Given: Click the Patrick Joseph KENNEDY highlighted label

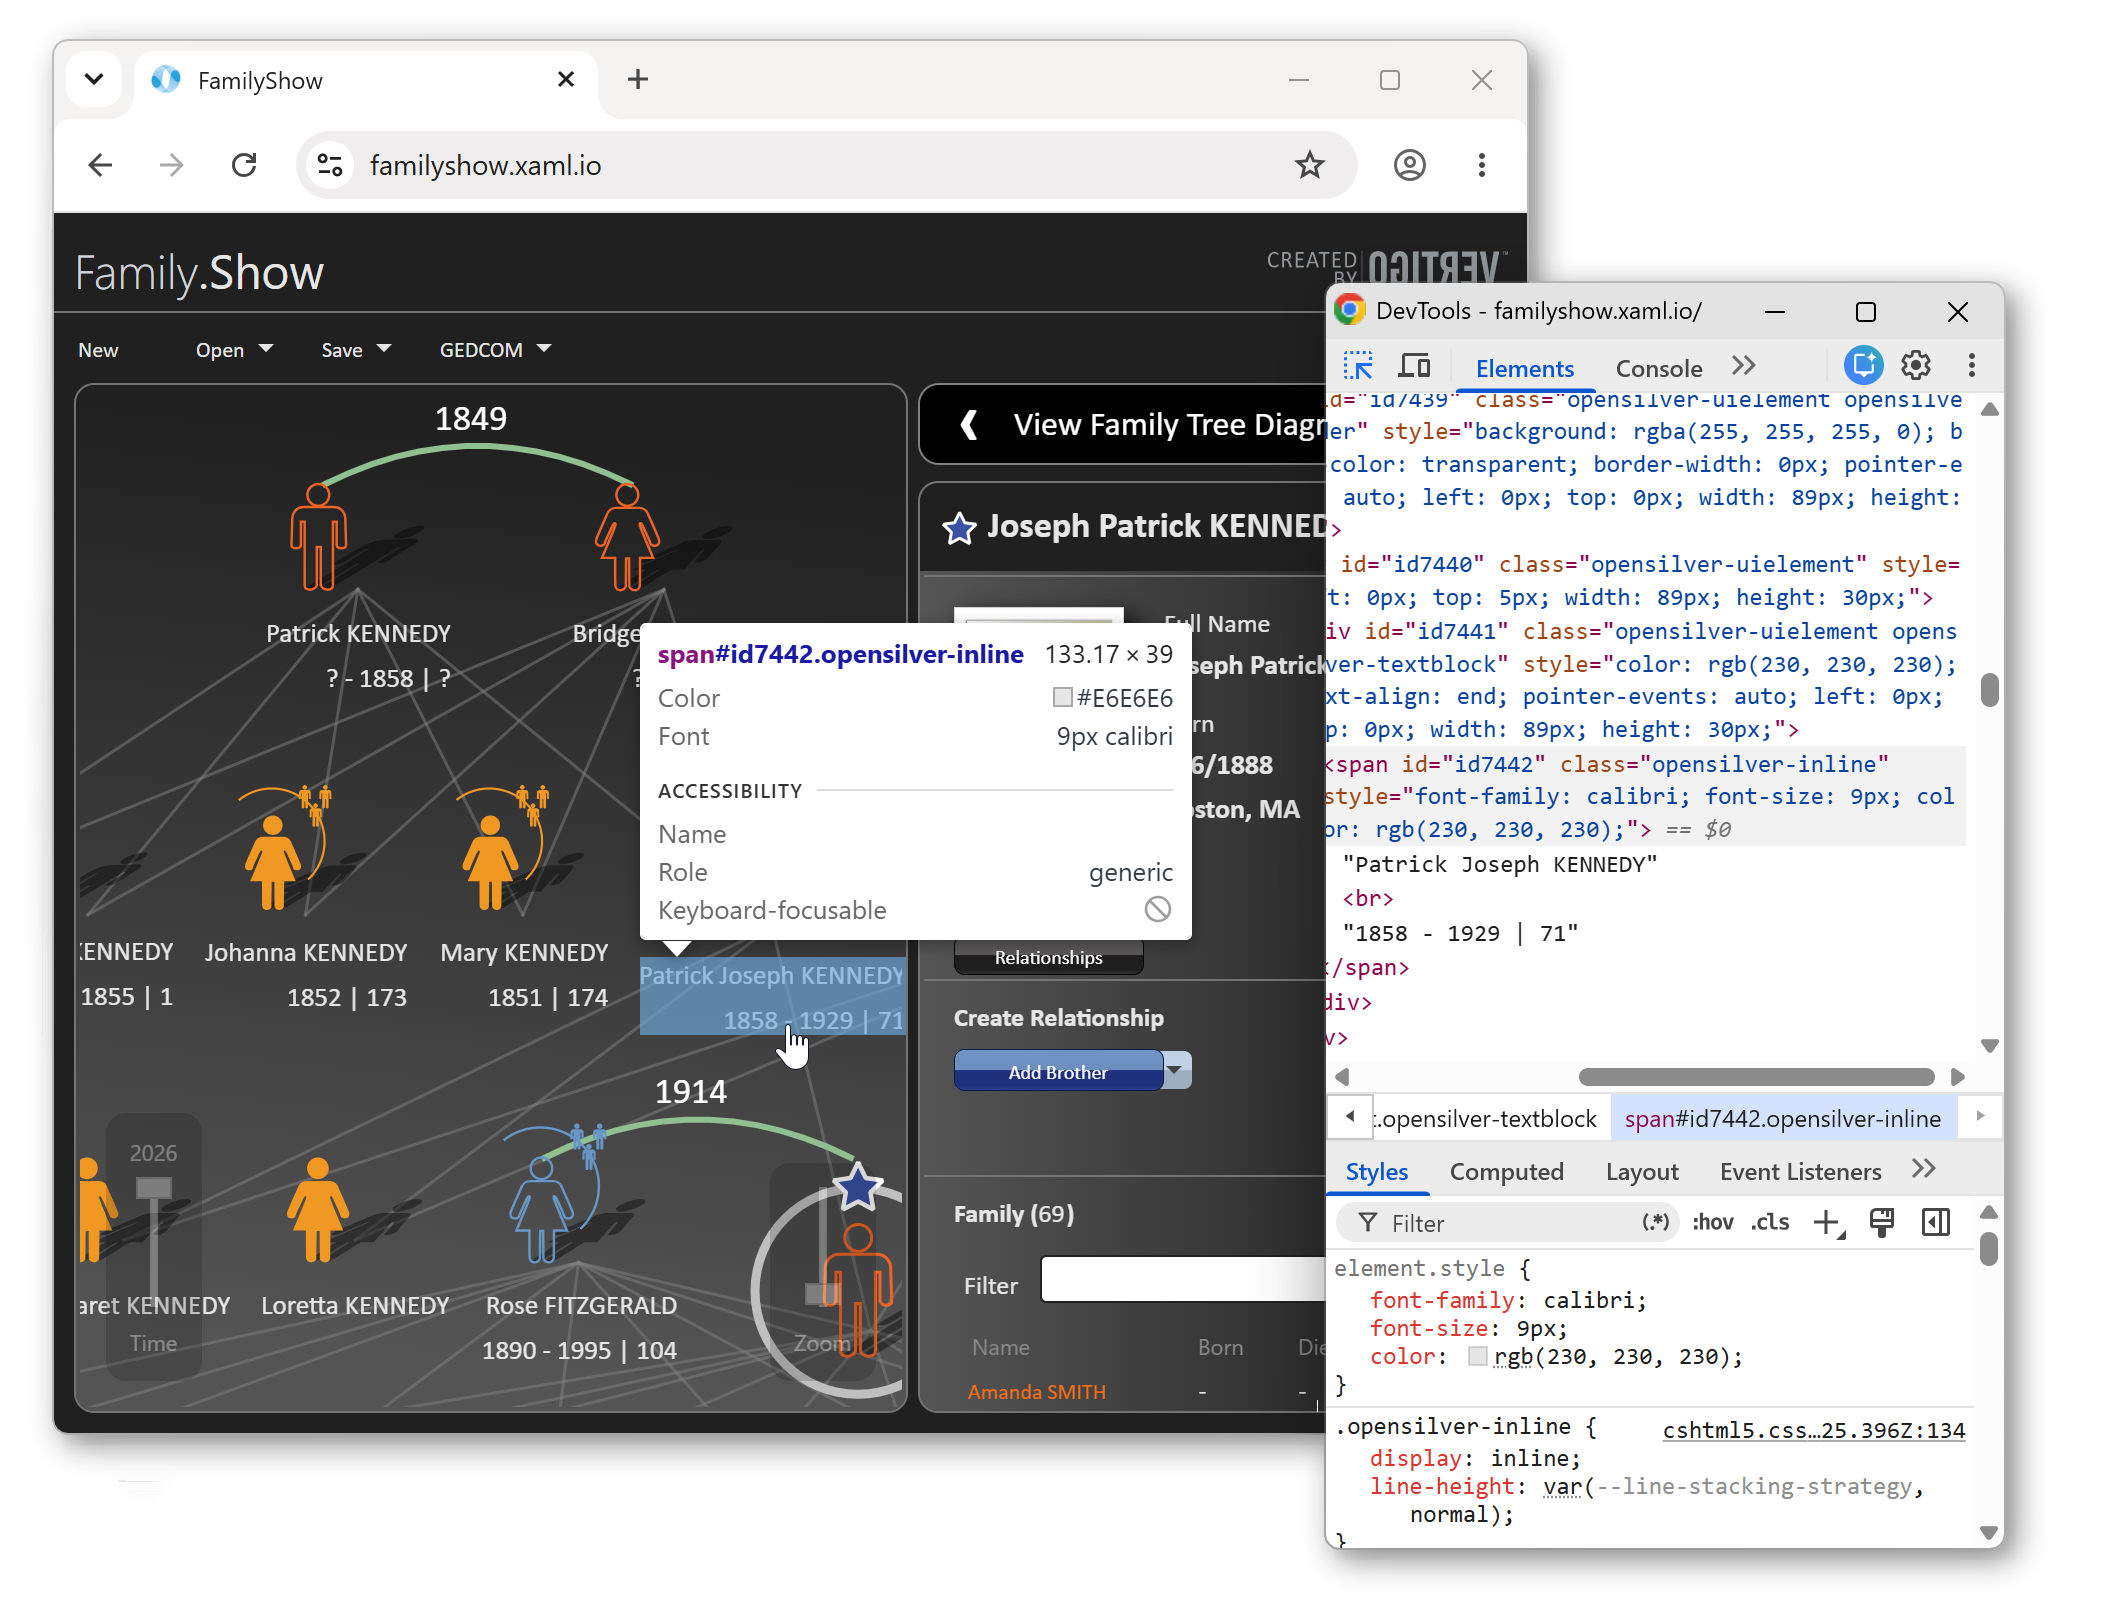Looking at the screenshot, I should coord(772,996).
